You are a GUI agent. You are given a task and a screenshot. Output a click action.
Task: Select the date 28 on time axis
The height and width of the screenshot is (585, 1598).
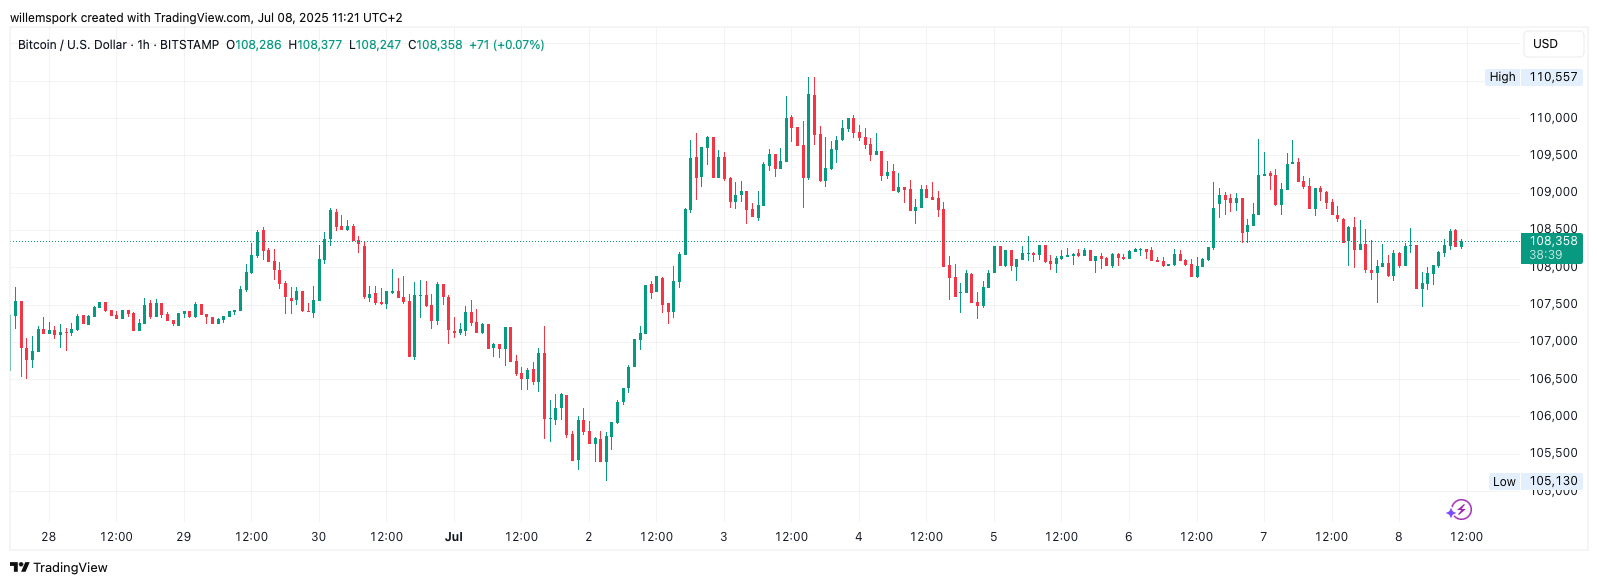49,537
